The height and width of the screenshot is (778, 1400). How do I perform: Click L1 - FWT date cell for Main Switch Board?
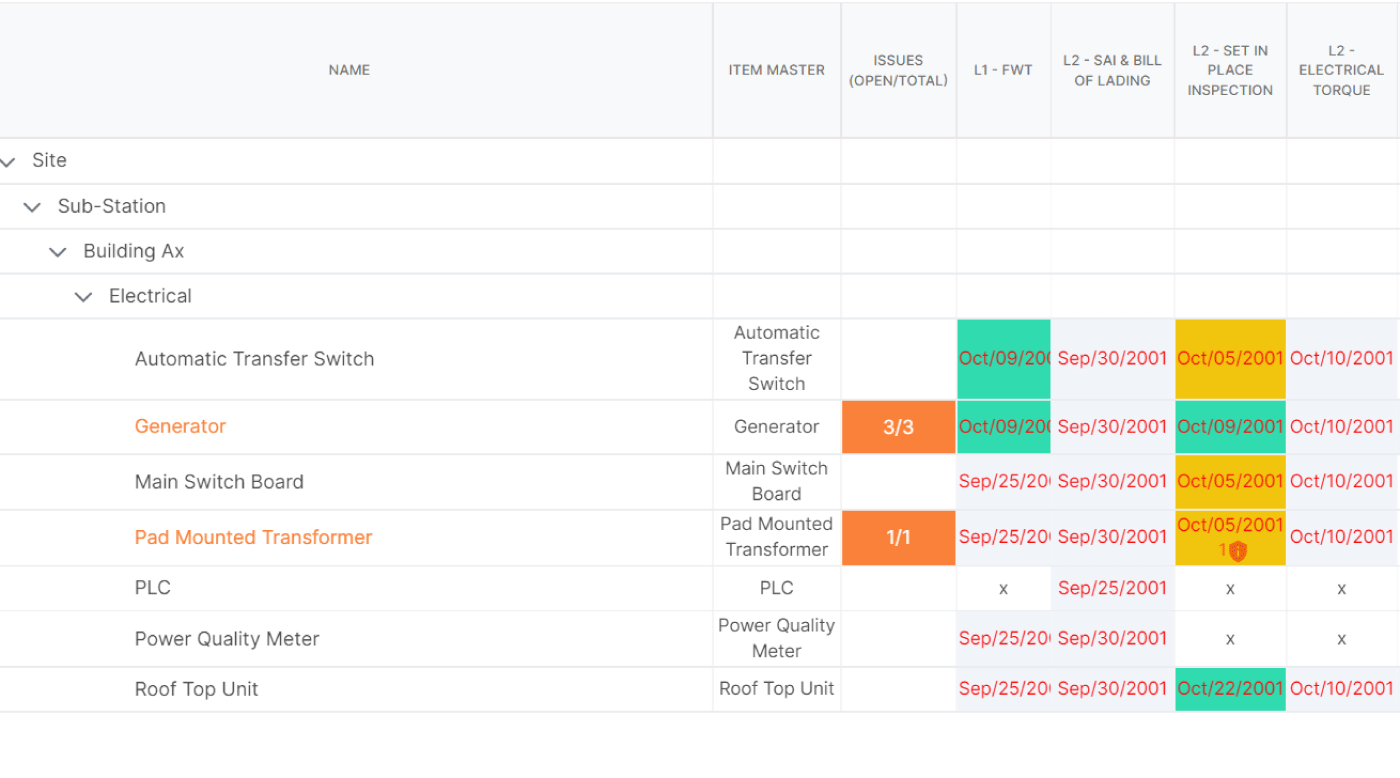click(x=1004, y=482)
